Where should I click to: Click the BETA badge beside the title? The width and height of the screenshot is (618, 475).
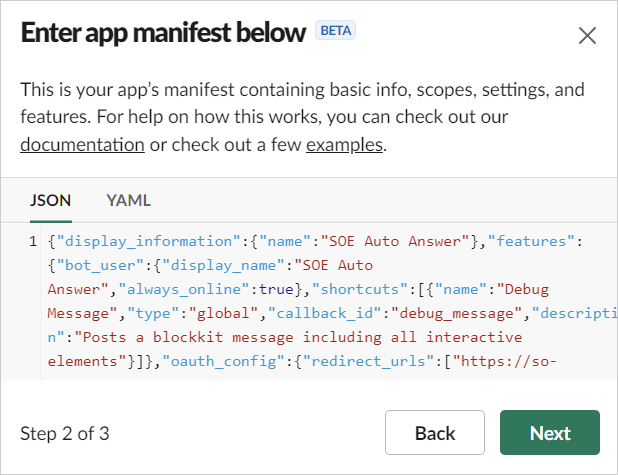point(336,31)
